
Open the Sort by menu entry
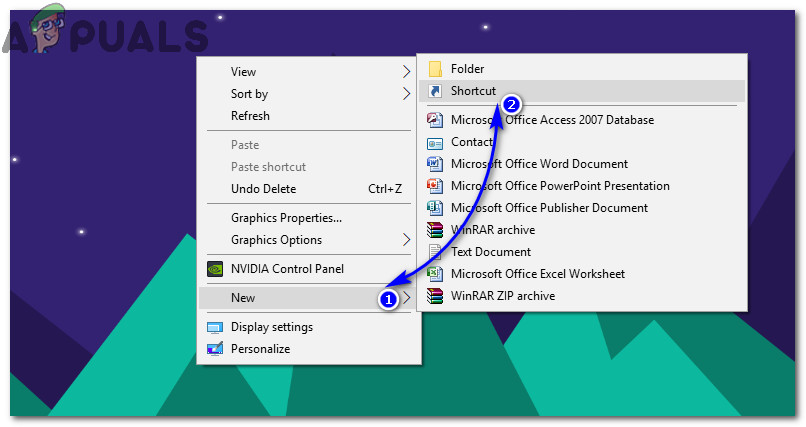click(309, 94)
